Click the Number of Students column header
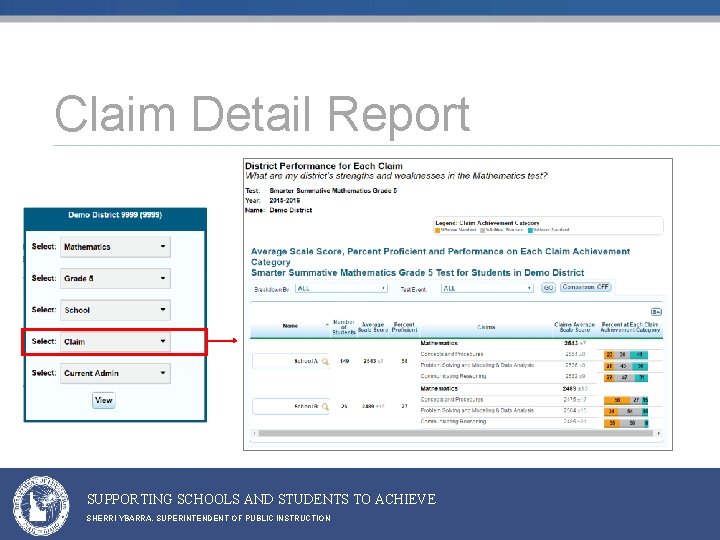 [344, 327]
